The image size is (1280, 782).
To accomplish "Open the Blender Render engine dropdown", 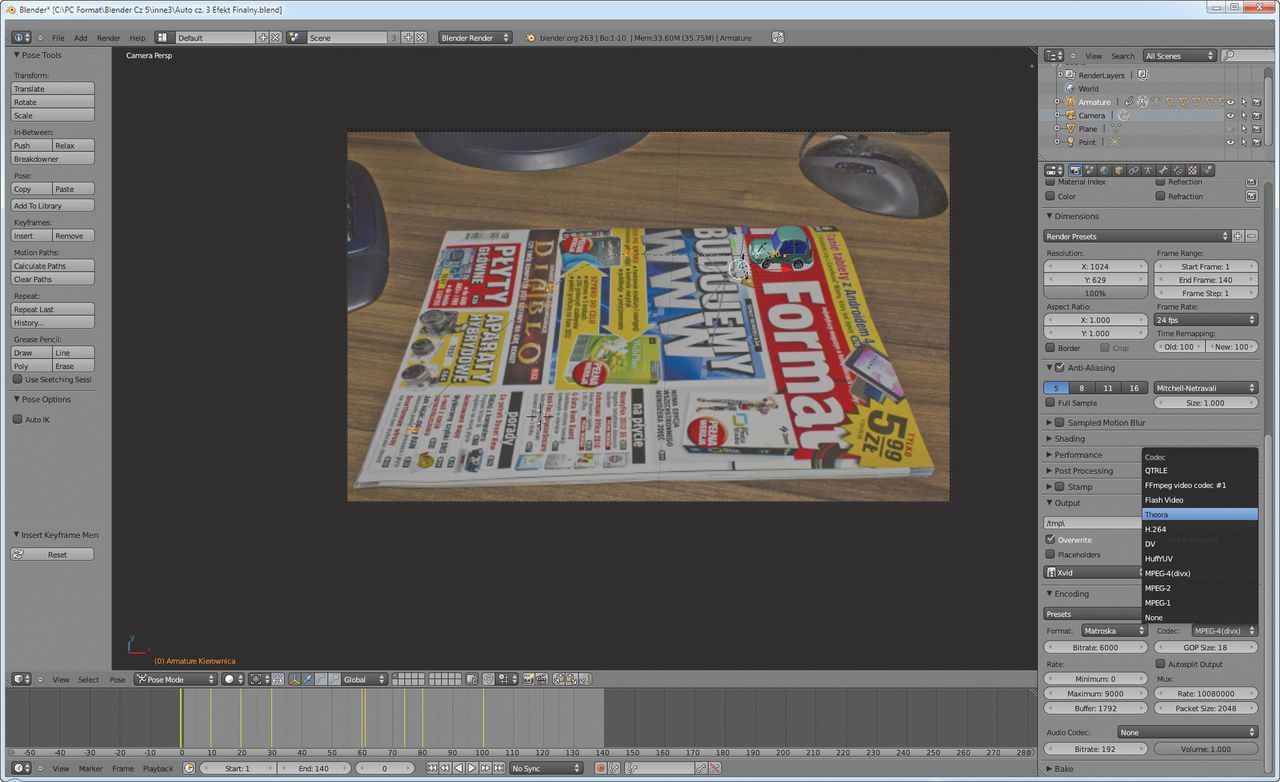I will point(475,37).
